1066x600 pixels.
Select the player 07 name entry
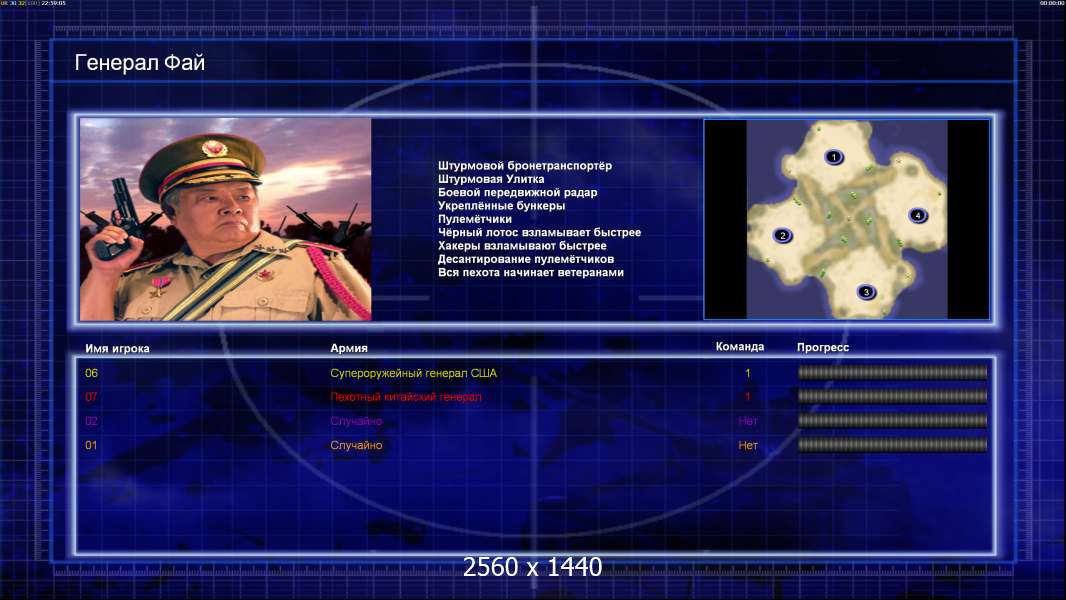click(92, 397)
